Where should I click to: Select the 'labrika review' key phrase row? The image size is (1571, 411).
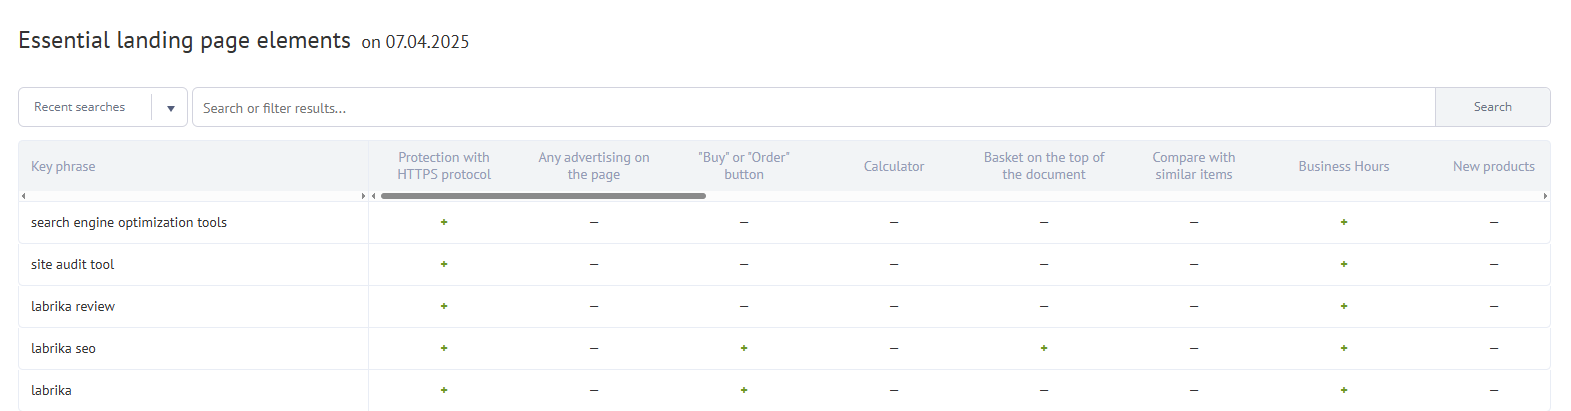click(x=73, y=306)
